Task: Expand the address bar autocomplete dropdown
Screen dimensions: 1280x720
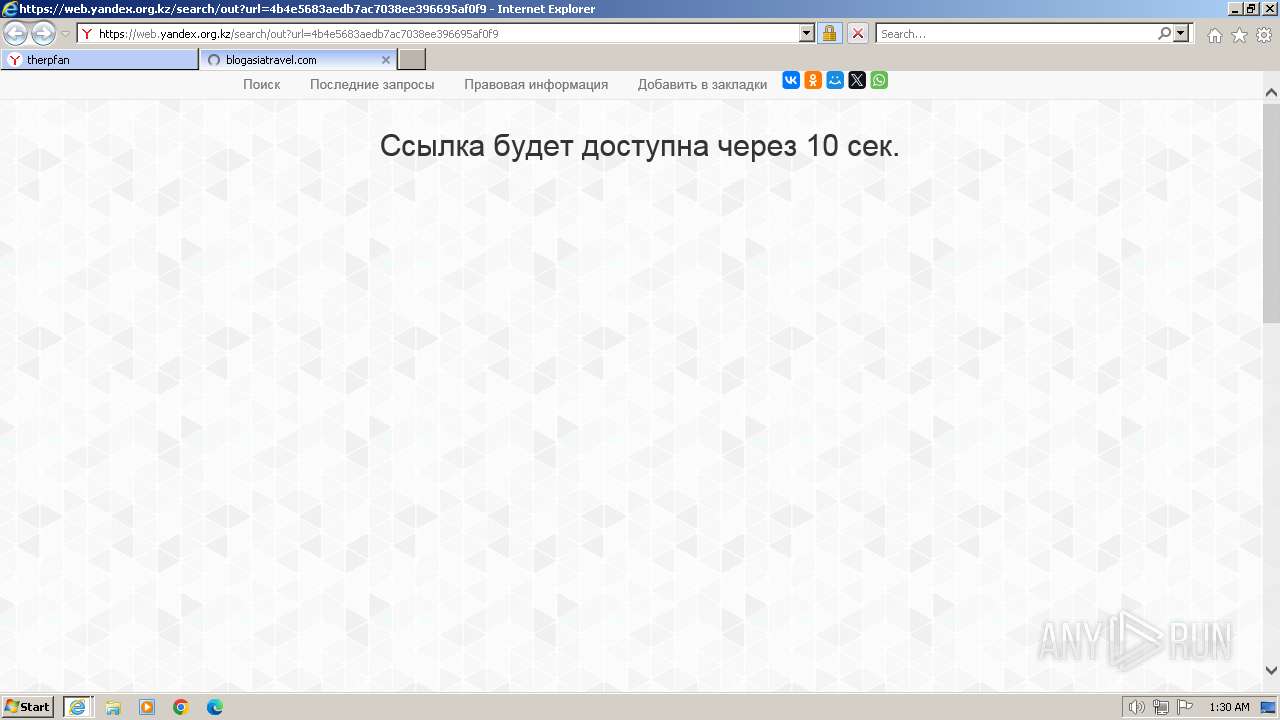Action: click(807, 34)
